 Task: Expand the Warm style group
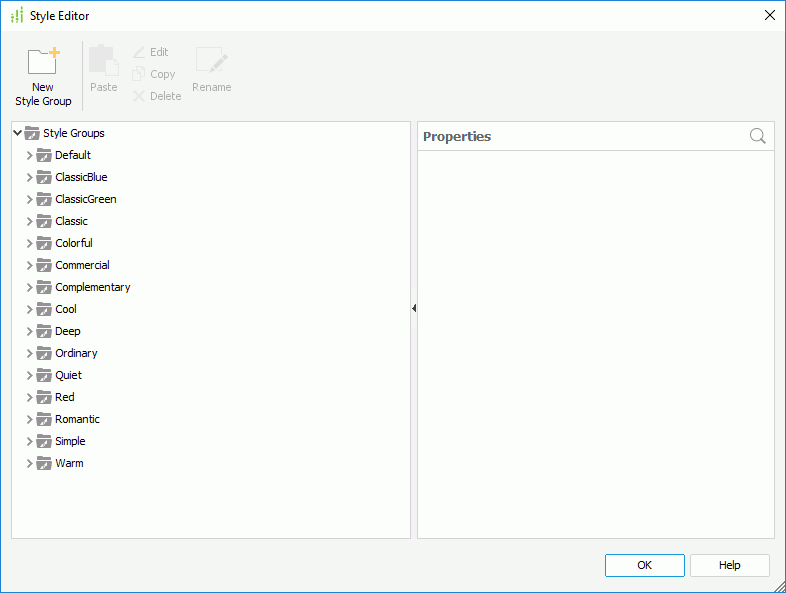coord(30,463)
